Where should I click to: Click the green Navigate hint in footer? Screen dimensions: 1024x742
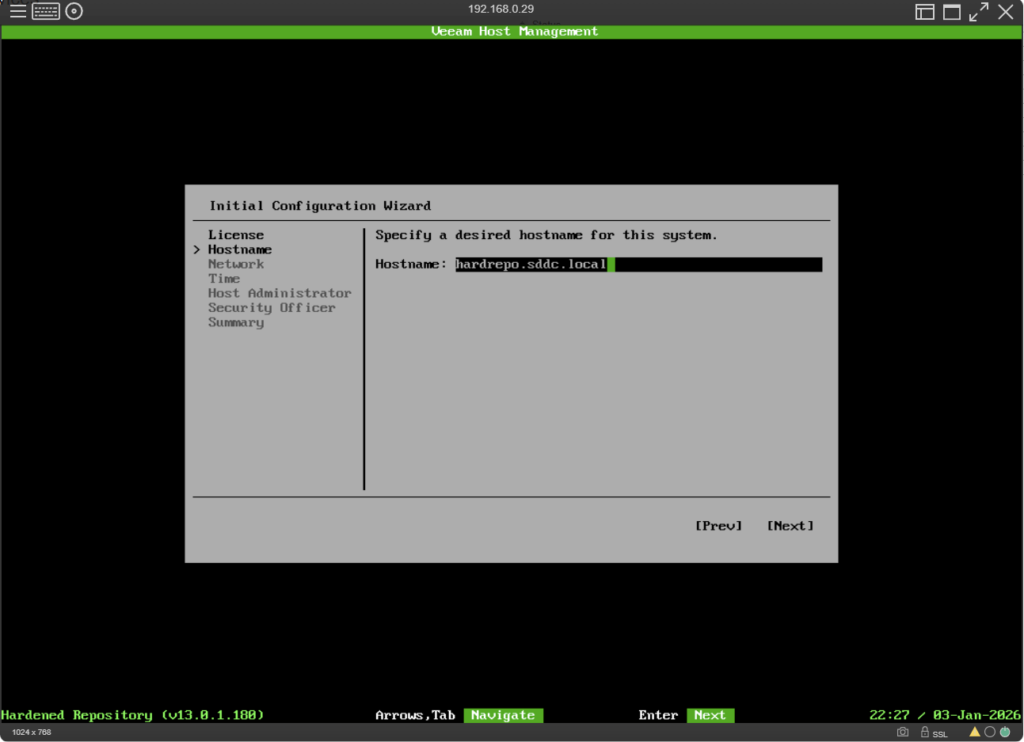tap(503, 715)
